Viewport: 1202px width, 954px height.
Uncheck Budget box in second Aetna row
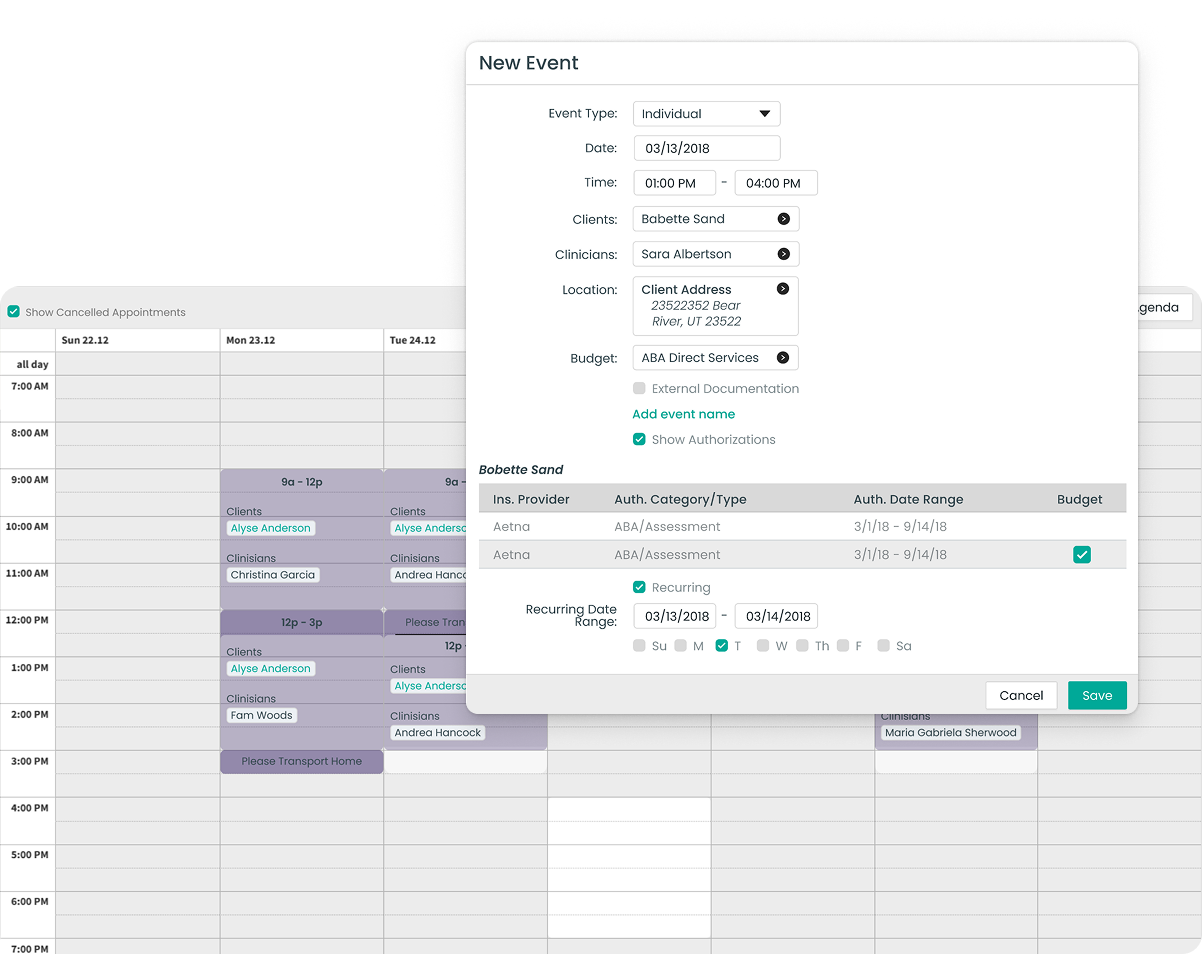point(1081,555)
